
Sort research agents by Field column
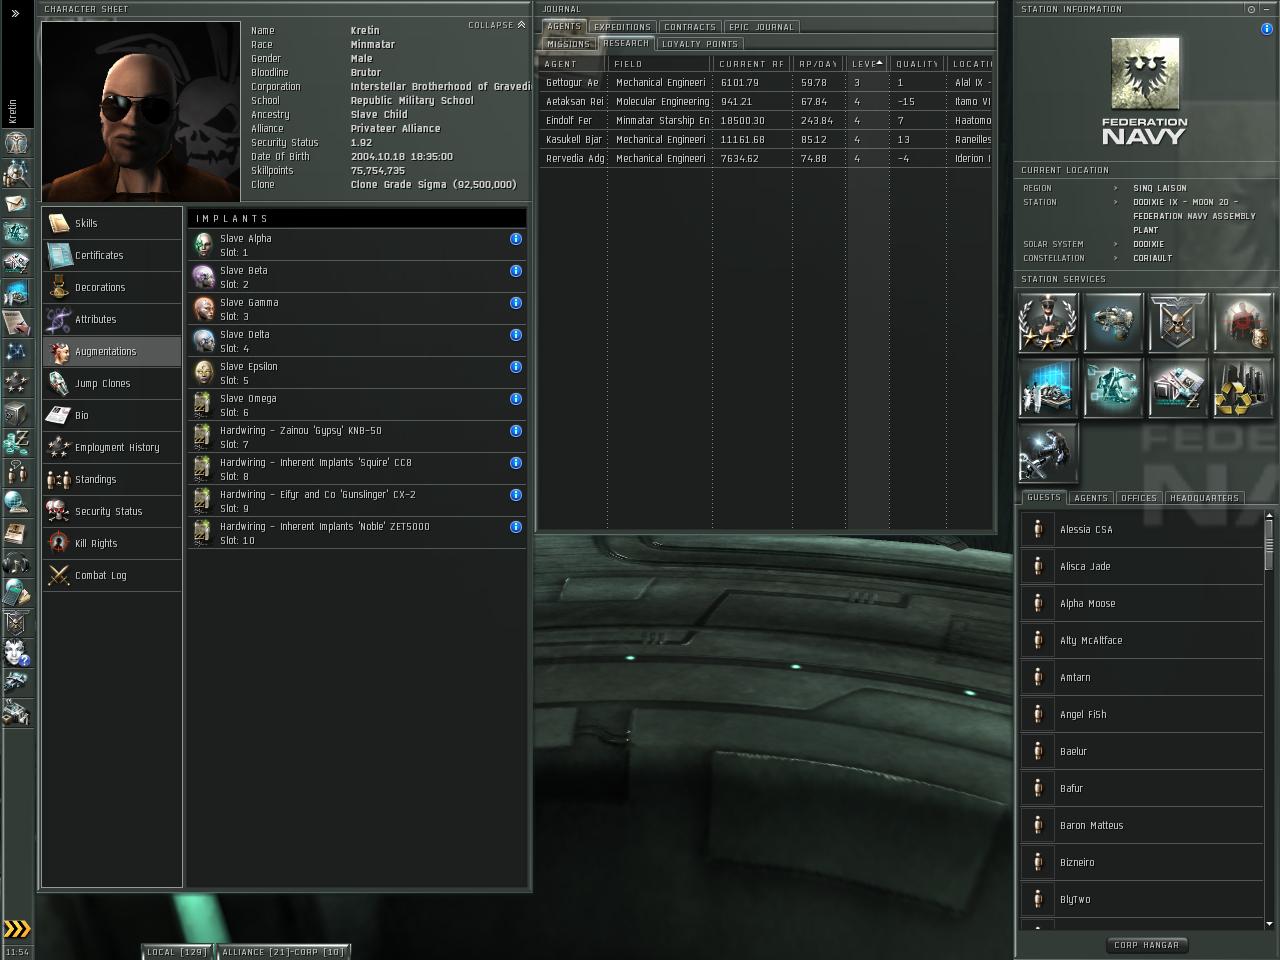point(660,64)
